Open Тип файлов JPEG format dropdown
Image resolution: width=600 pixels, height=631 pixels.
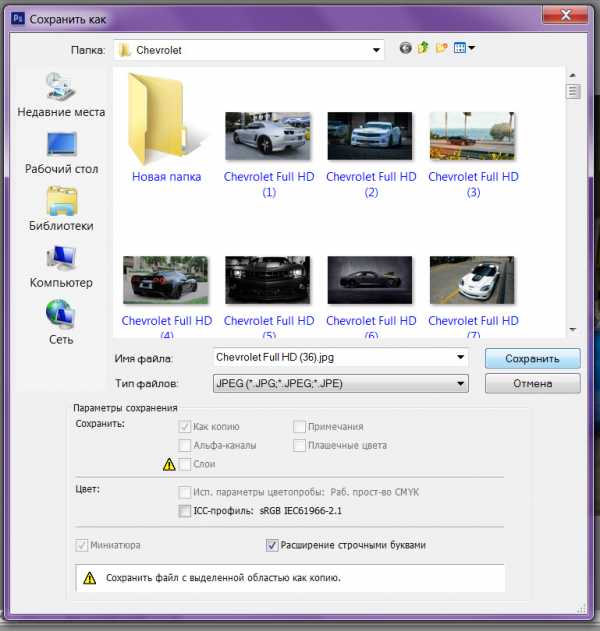coord(460,382)
